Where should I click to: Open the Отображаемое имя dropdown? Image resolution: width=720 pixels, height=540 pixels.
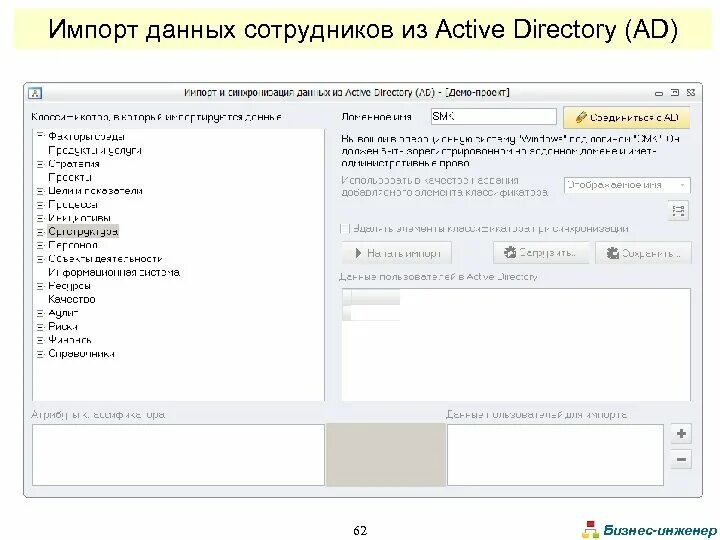(627, 185)
